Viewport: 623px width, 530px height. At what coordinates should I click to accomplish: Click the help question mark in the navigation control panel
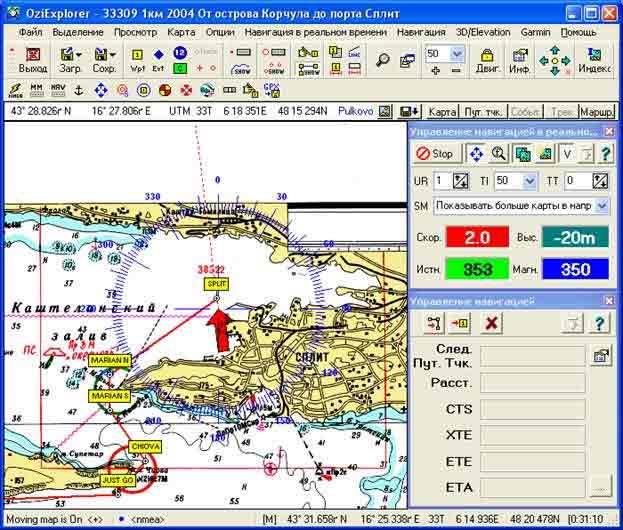click(599, 323)
